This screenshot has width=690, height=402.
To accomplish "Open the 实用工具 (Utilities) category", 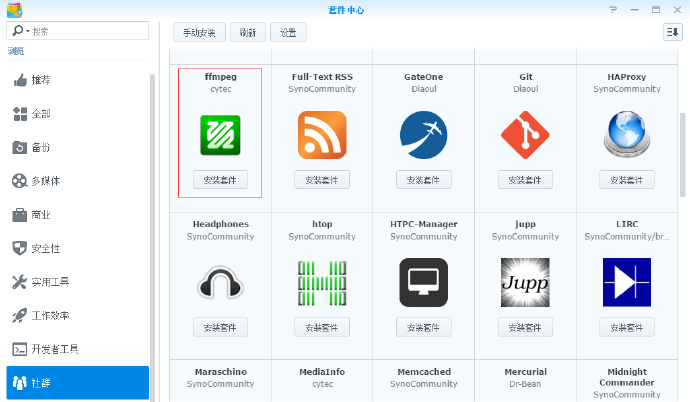I will click(x=78, y=282).
